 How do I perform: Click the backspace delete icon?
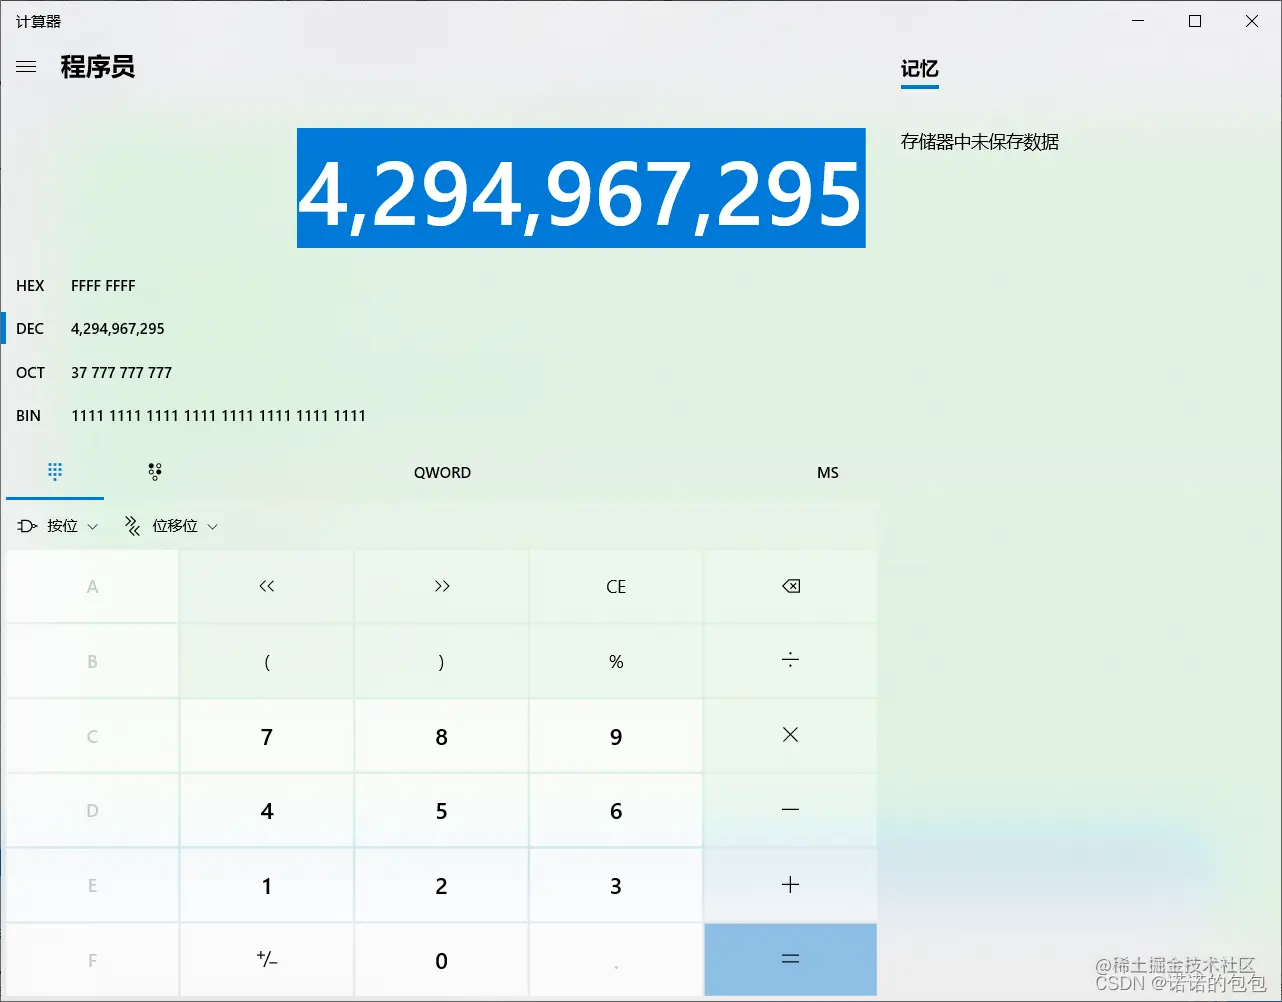click(790, 586)
